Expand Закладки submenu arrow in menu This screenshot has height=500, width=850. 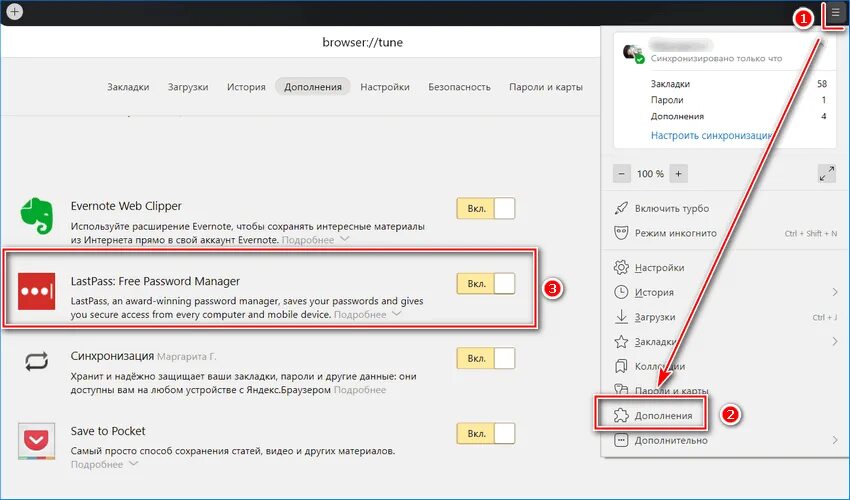835,341
